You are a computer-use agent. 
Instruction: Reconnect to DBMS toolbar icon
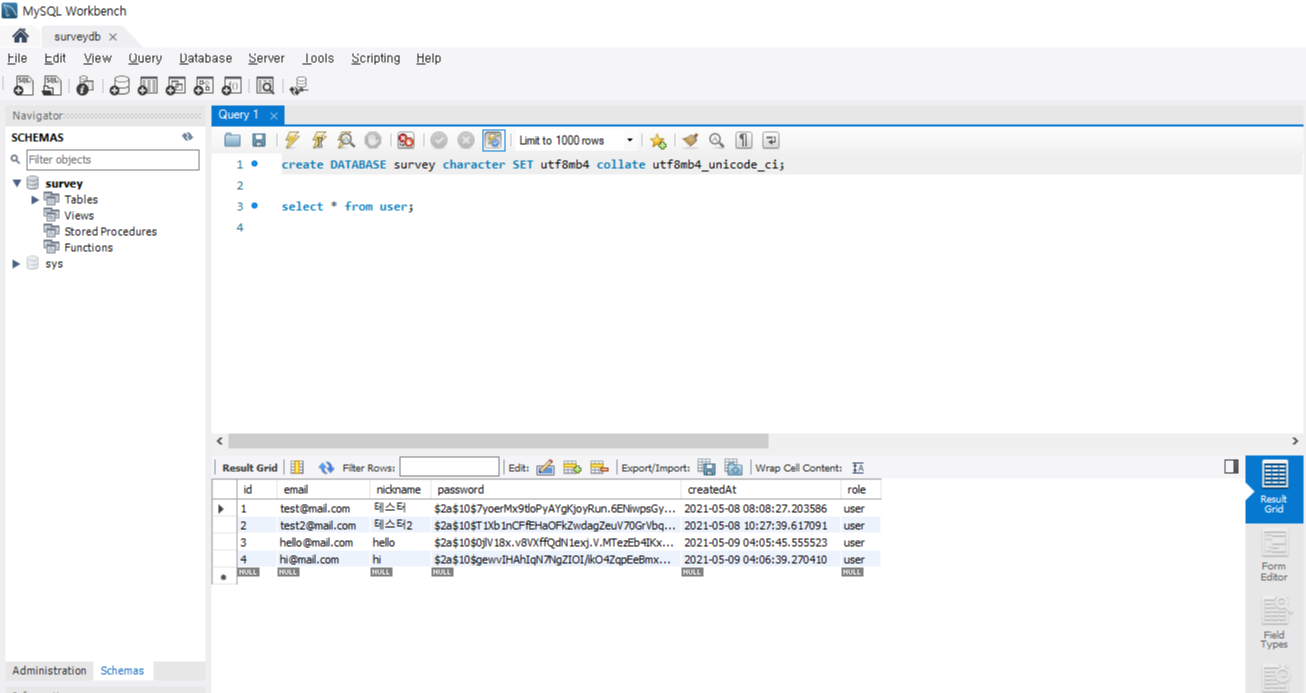[298, 86]
